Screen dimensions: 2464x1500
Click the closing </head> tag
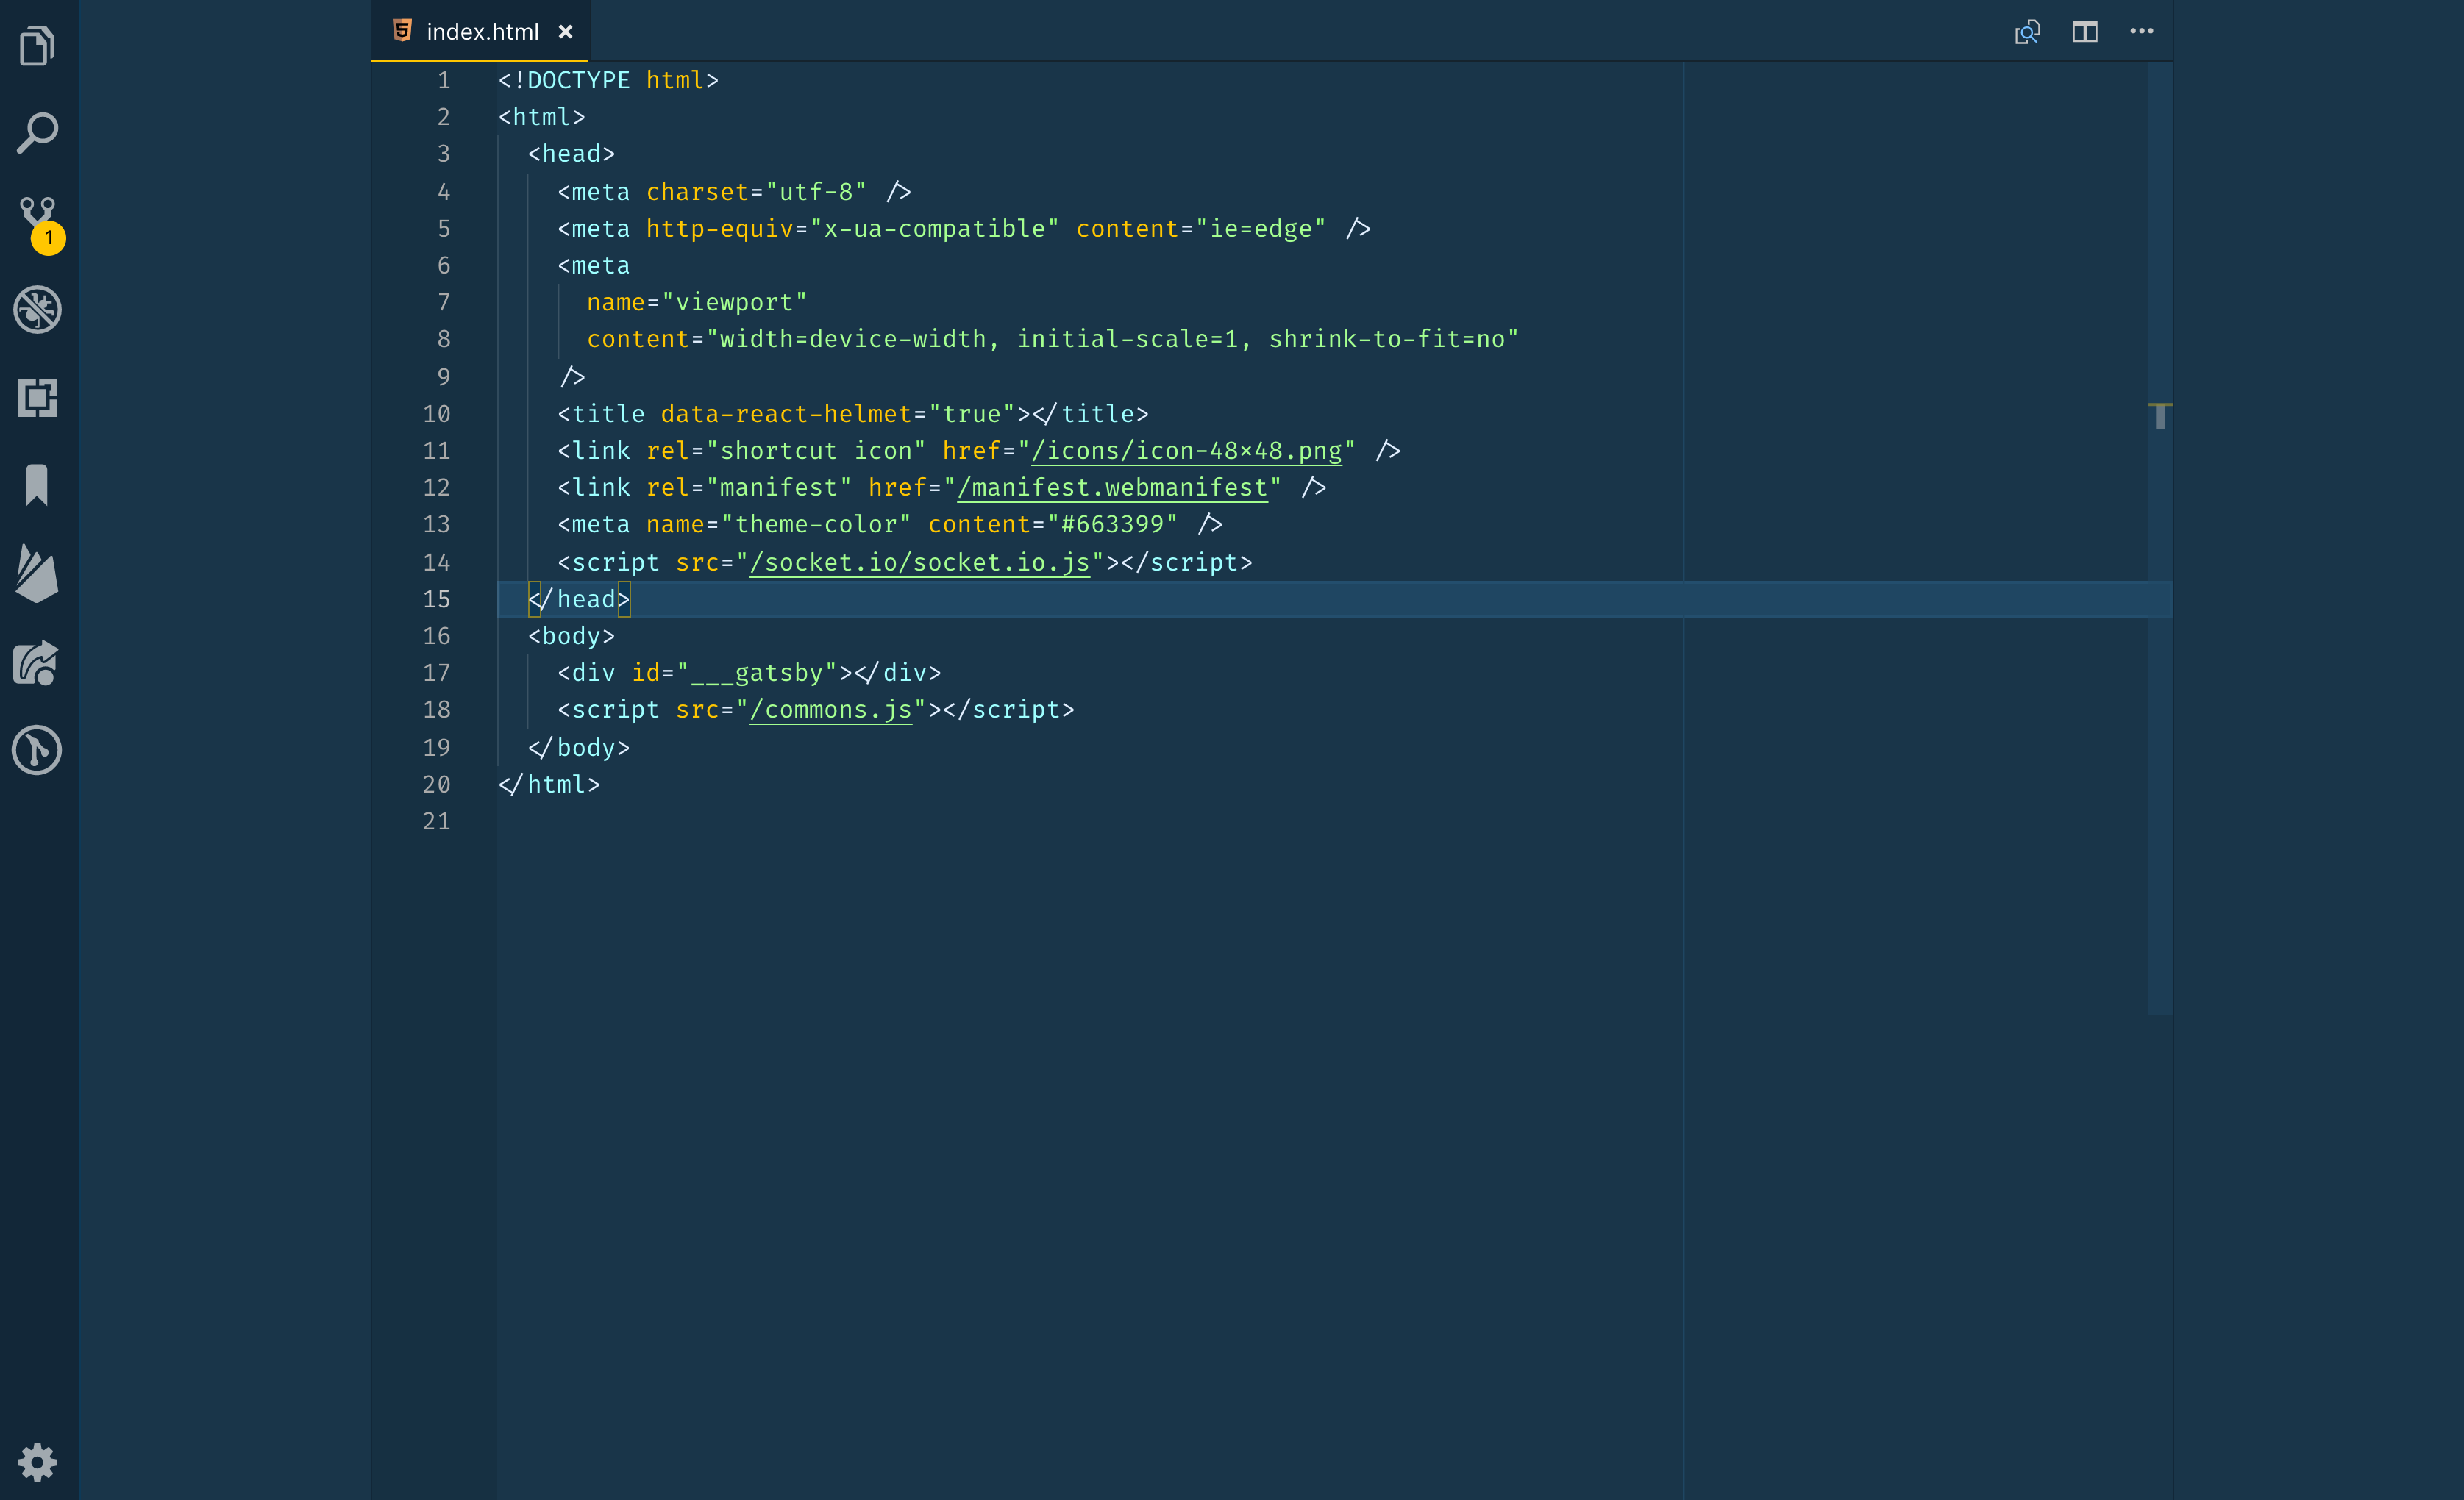[x=579, y=599]
